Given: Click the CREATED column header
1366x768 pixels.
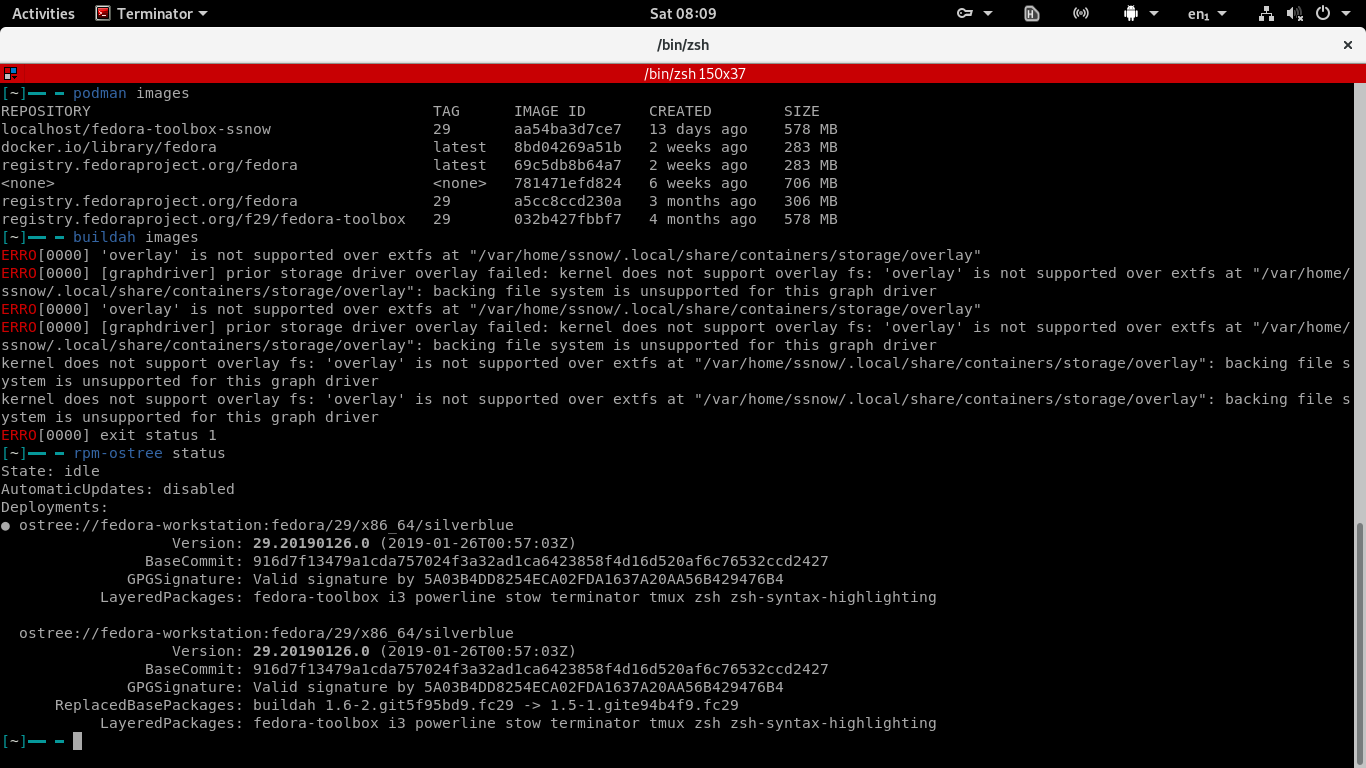Looking at the screenshot, I should pos(680,111).
